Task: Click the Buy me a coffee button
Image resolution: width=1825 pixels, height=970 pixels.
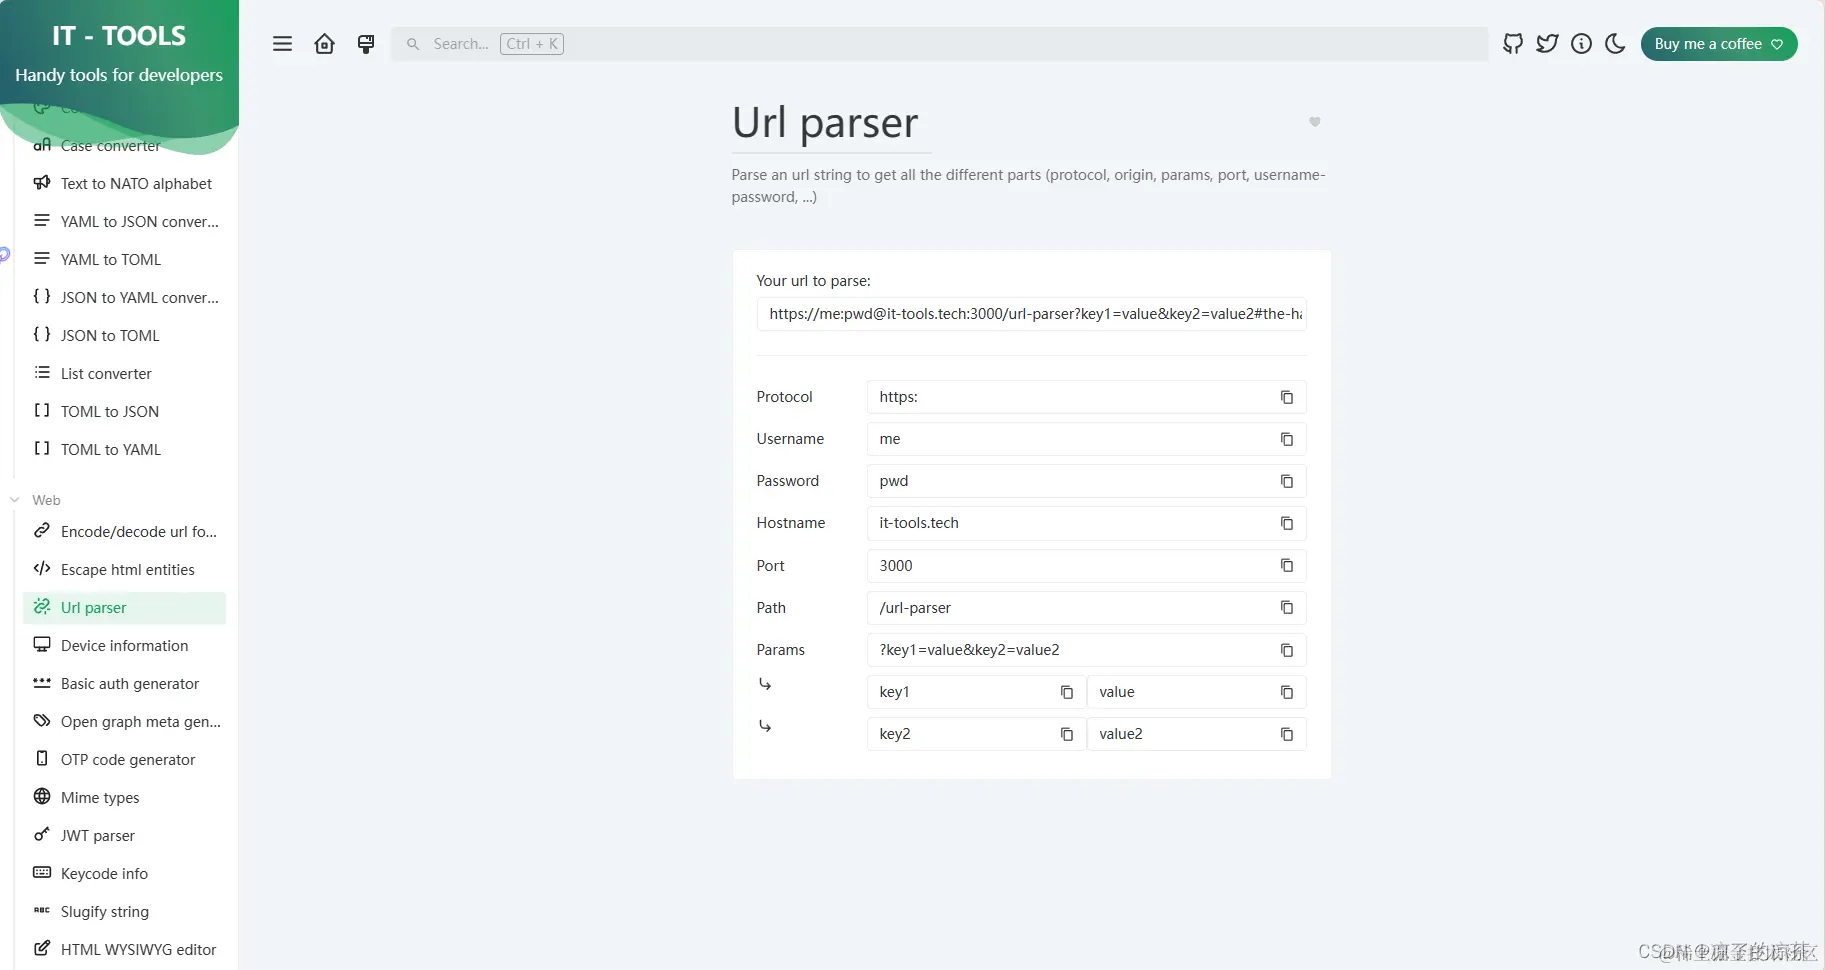Action: pyautogui.click(x=1719, y=44)
